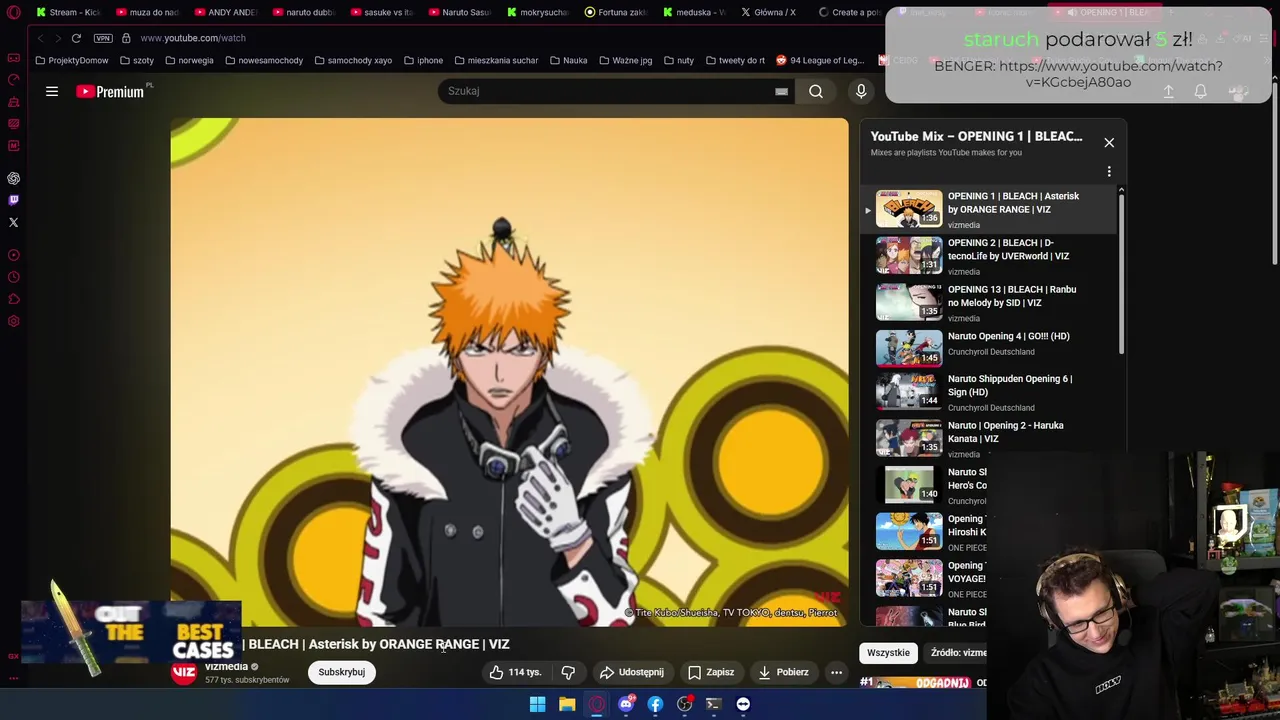1280x720 pixels.
Task: Subscribe to vizmedia with Subskrybuj button
Action: pyautogui.click(x=341, y=672)
